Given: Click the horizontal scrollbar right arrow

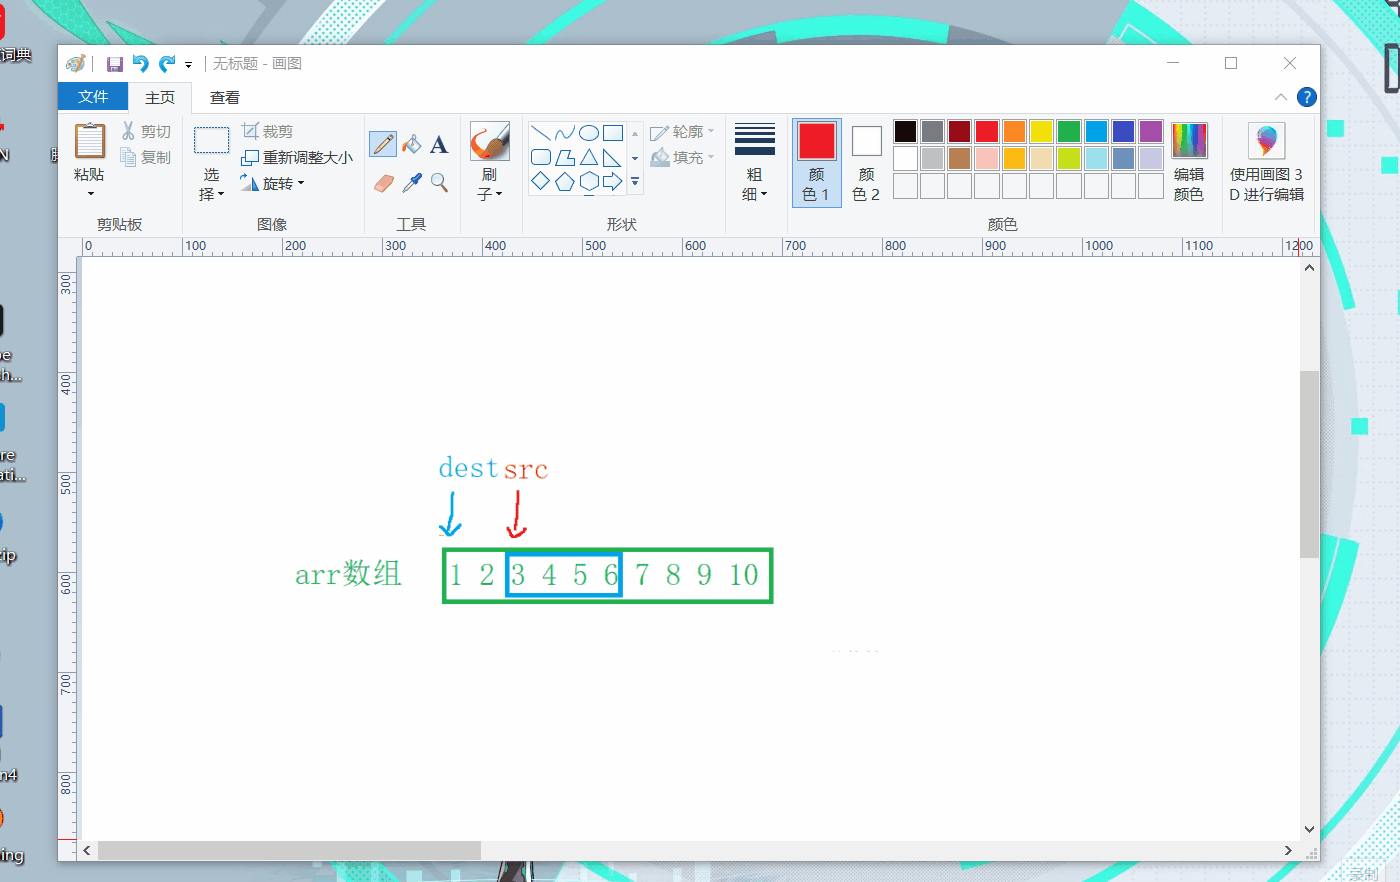Looking at the screenshot, I should 1288,850.
